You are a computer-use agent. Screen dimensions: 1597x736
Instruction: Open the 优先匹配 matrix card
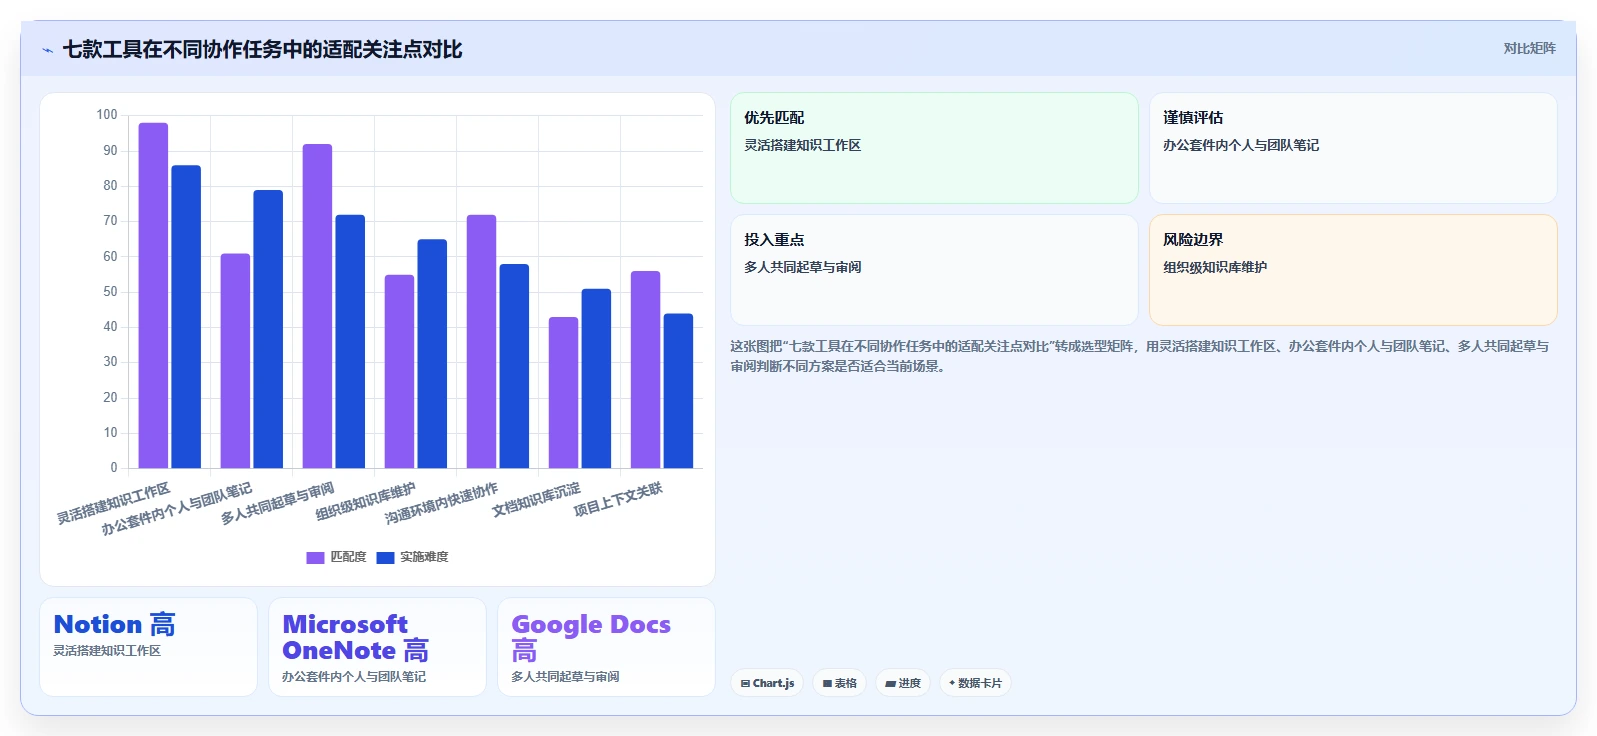[934, 148]
